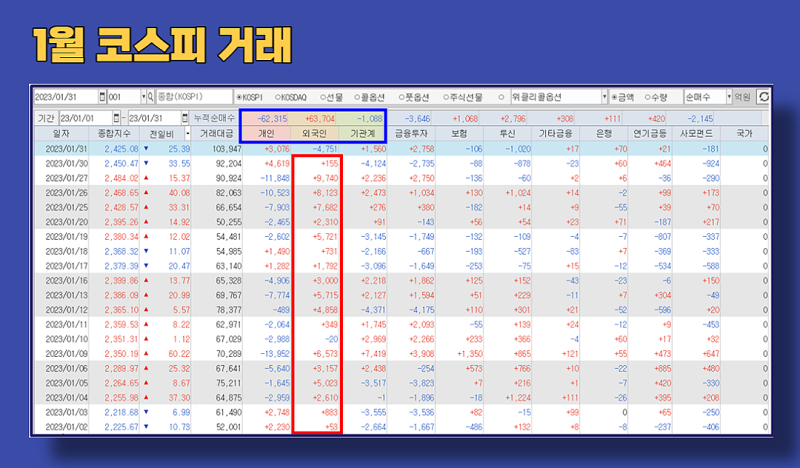800x468 pixels.
Task: Click trading value 78,377 on 01/12 row
Action: click(x=228, y=310)
